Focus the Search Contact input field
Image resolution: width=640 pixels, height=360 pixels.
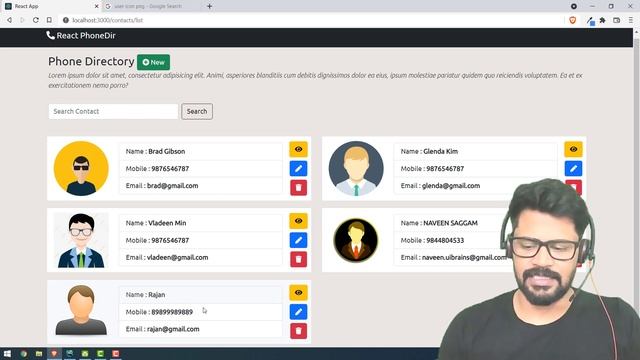point(113,111)
